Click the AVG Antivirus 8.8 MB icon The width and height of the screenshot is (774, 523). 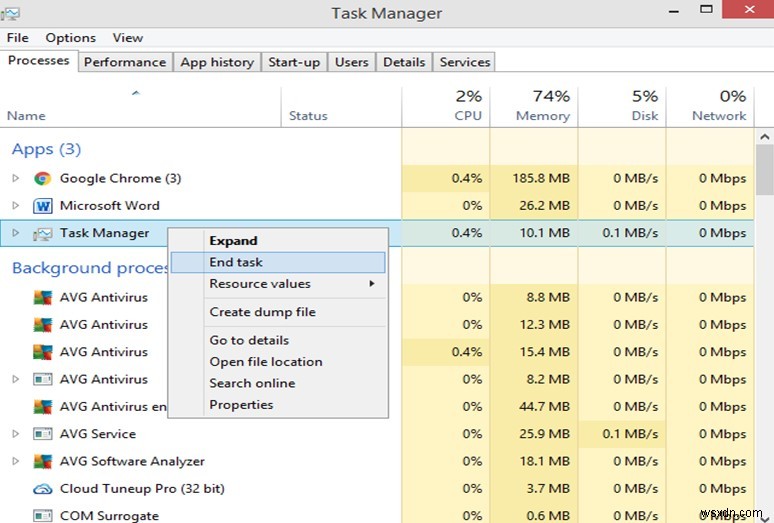coord(42,298)
